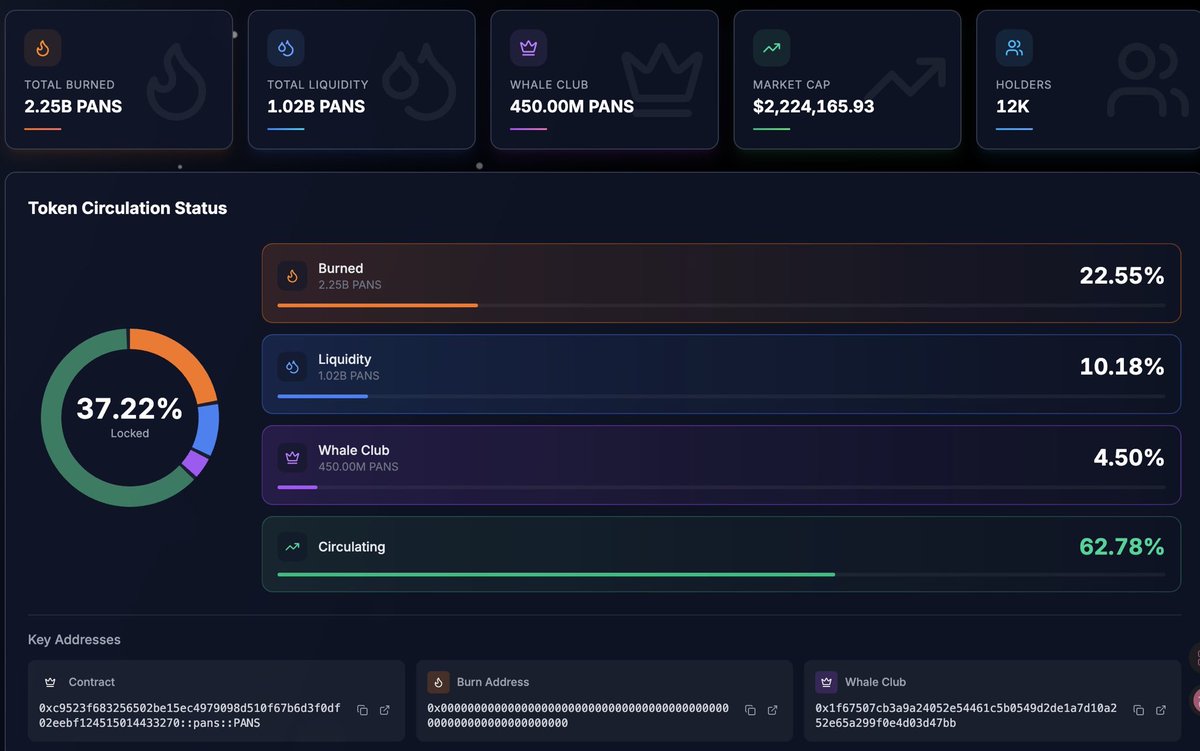
Task: Copy the Whale Club address
Action: point(1138,710)
